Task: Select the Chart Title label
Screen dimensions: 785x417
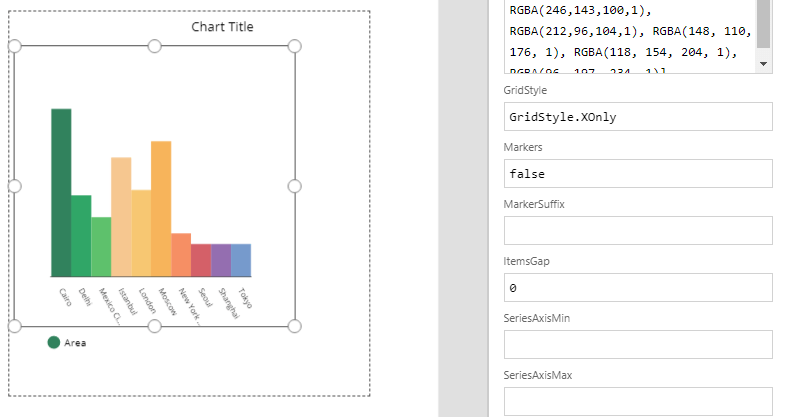Action: (x=222, y=27)
